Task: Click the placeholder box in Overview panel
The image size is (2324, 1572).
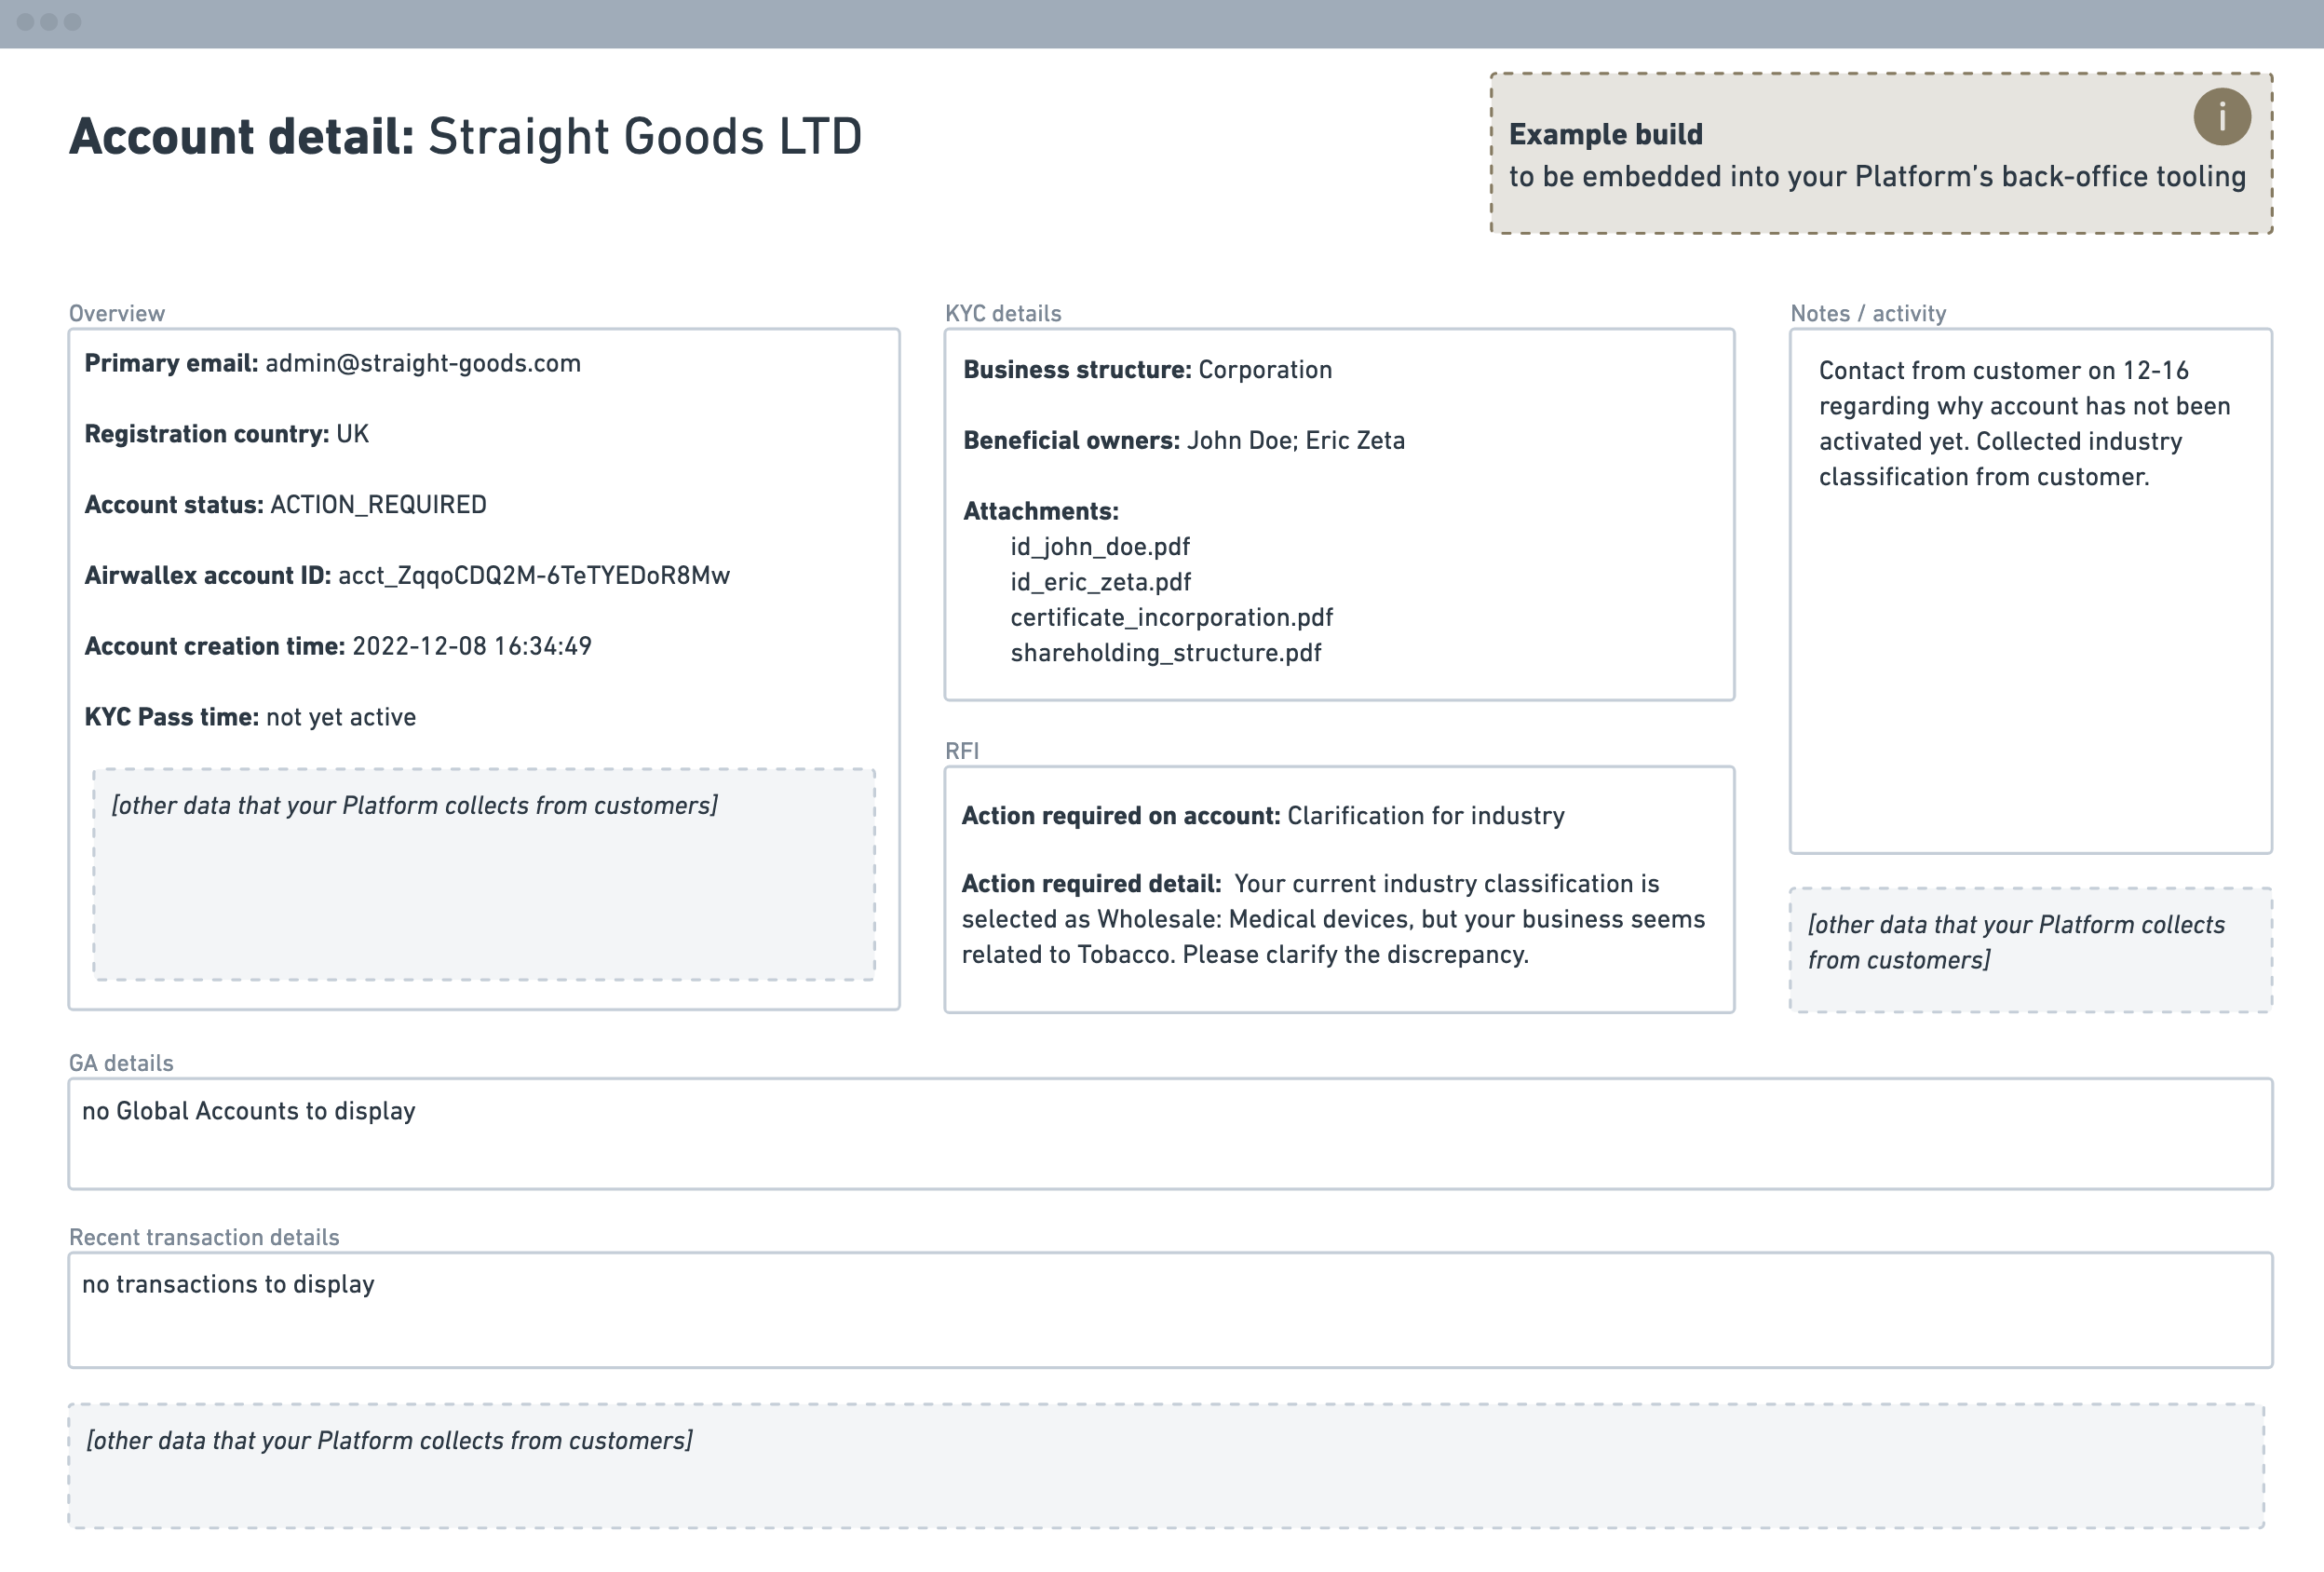Action: [484, 875]
